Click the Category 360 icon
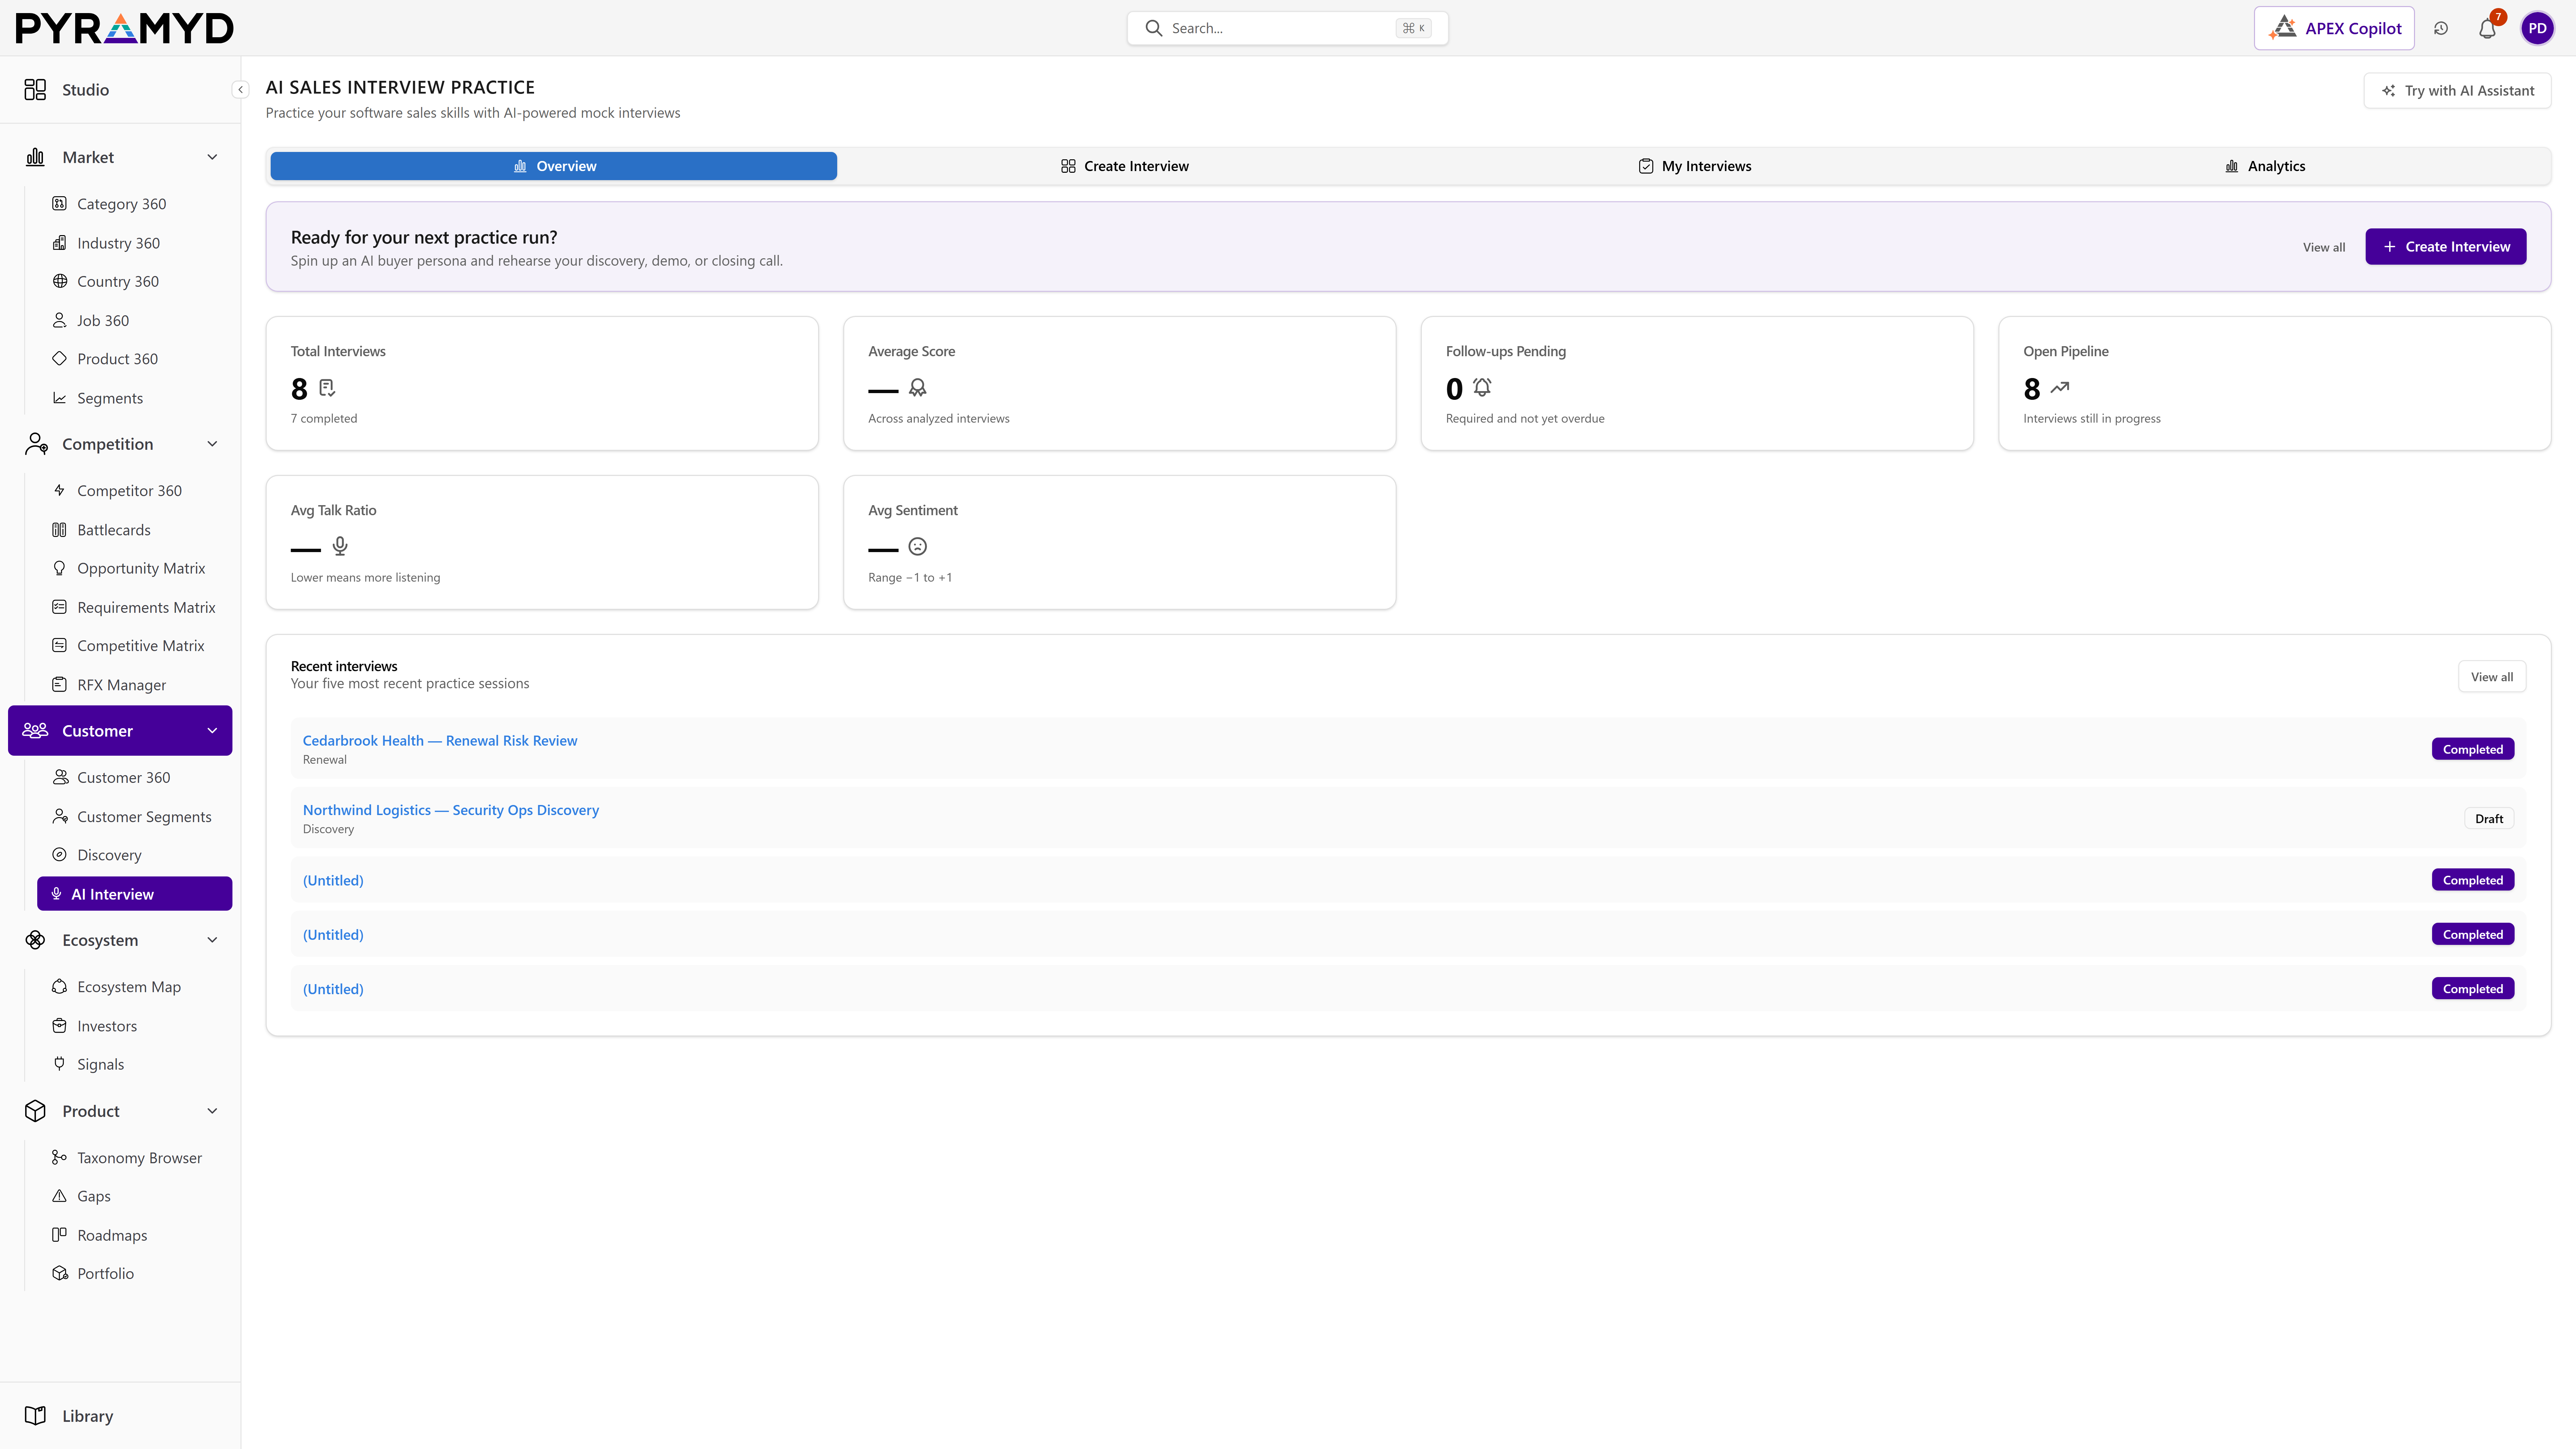2576x1449 pixels. coord(60,204)
